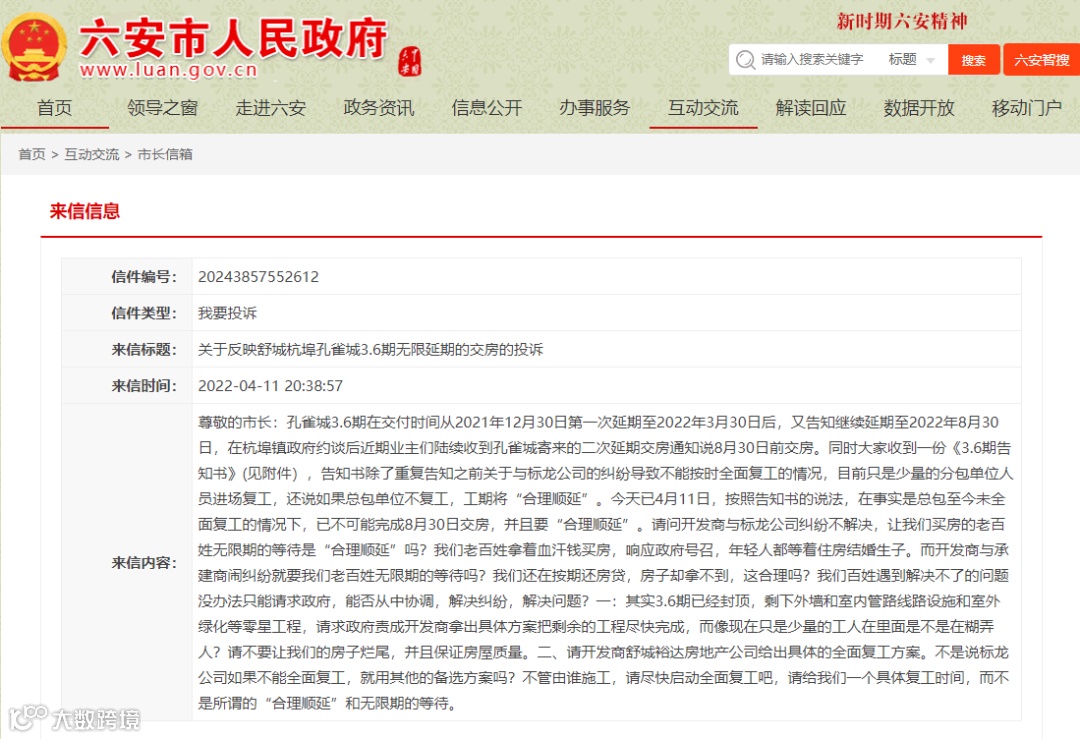Click the letter title about 孔雀城3.6期
This screenshot has width=1080, height=739.
[x=371, y=350]
